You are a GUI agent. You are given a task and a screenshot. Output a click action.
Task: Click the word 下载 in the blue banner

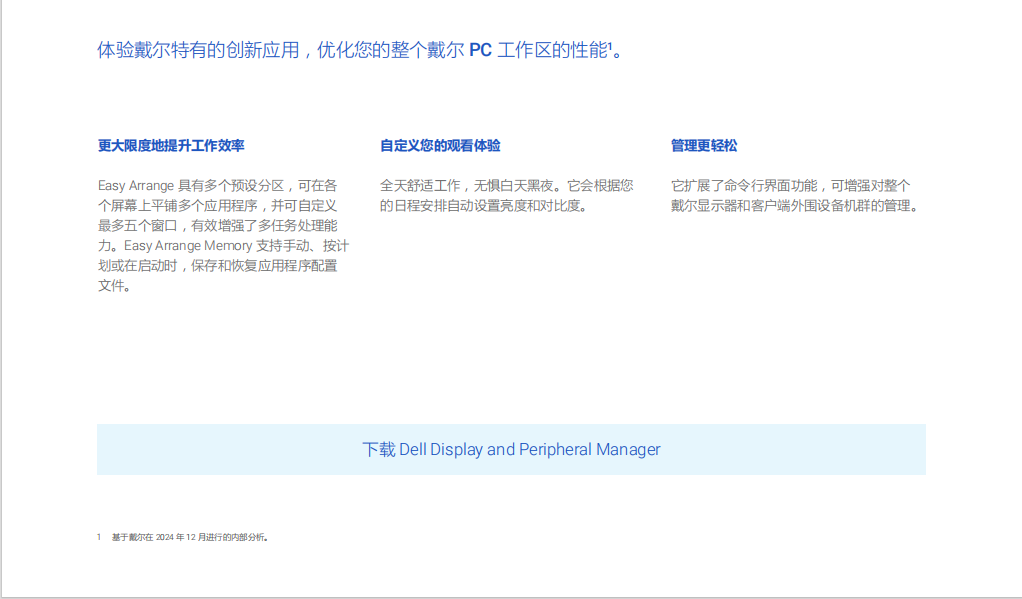[378, 450]
